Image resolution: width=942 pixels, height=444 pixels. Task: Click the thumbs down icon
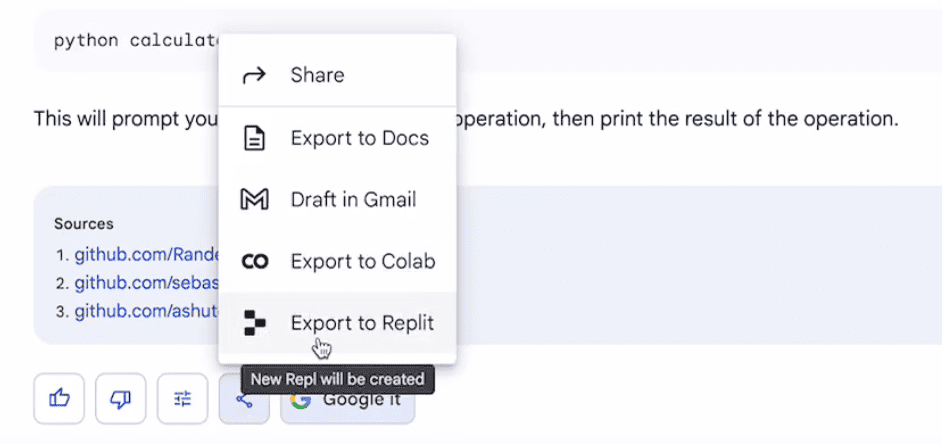point(121,398)
